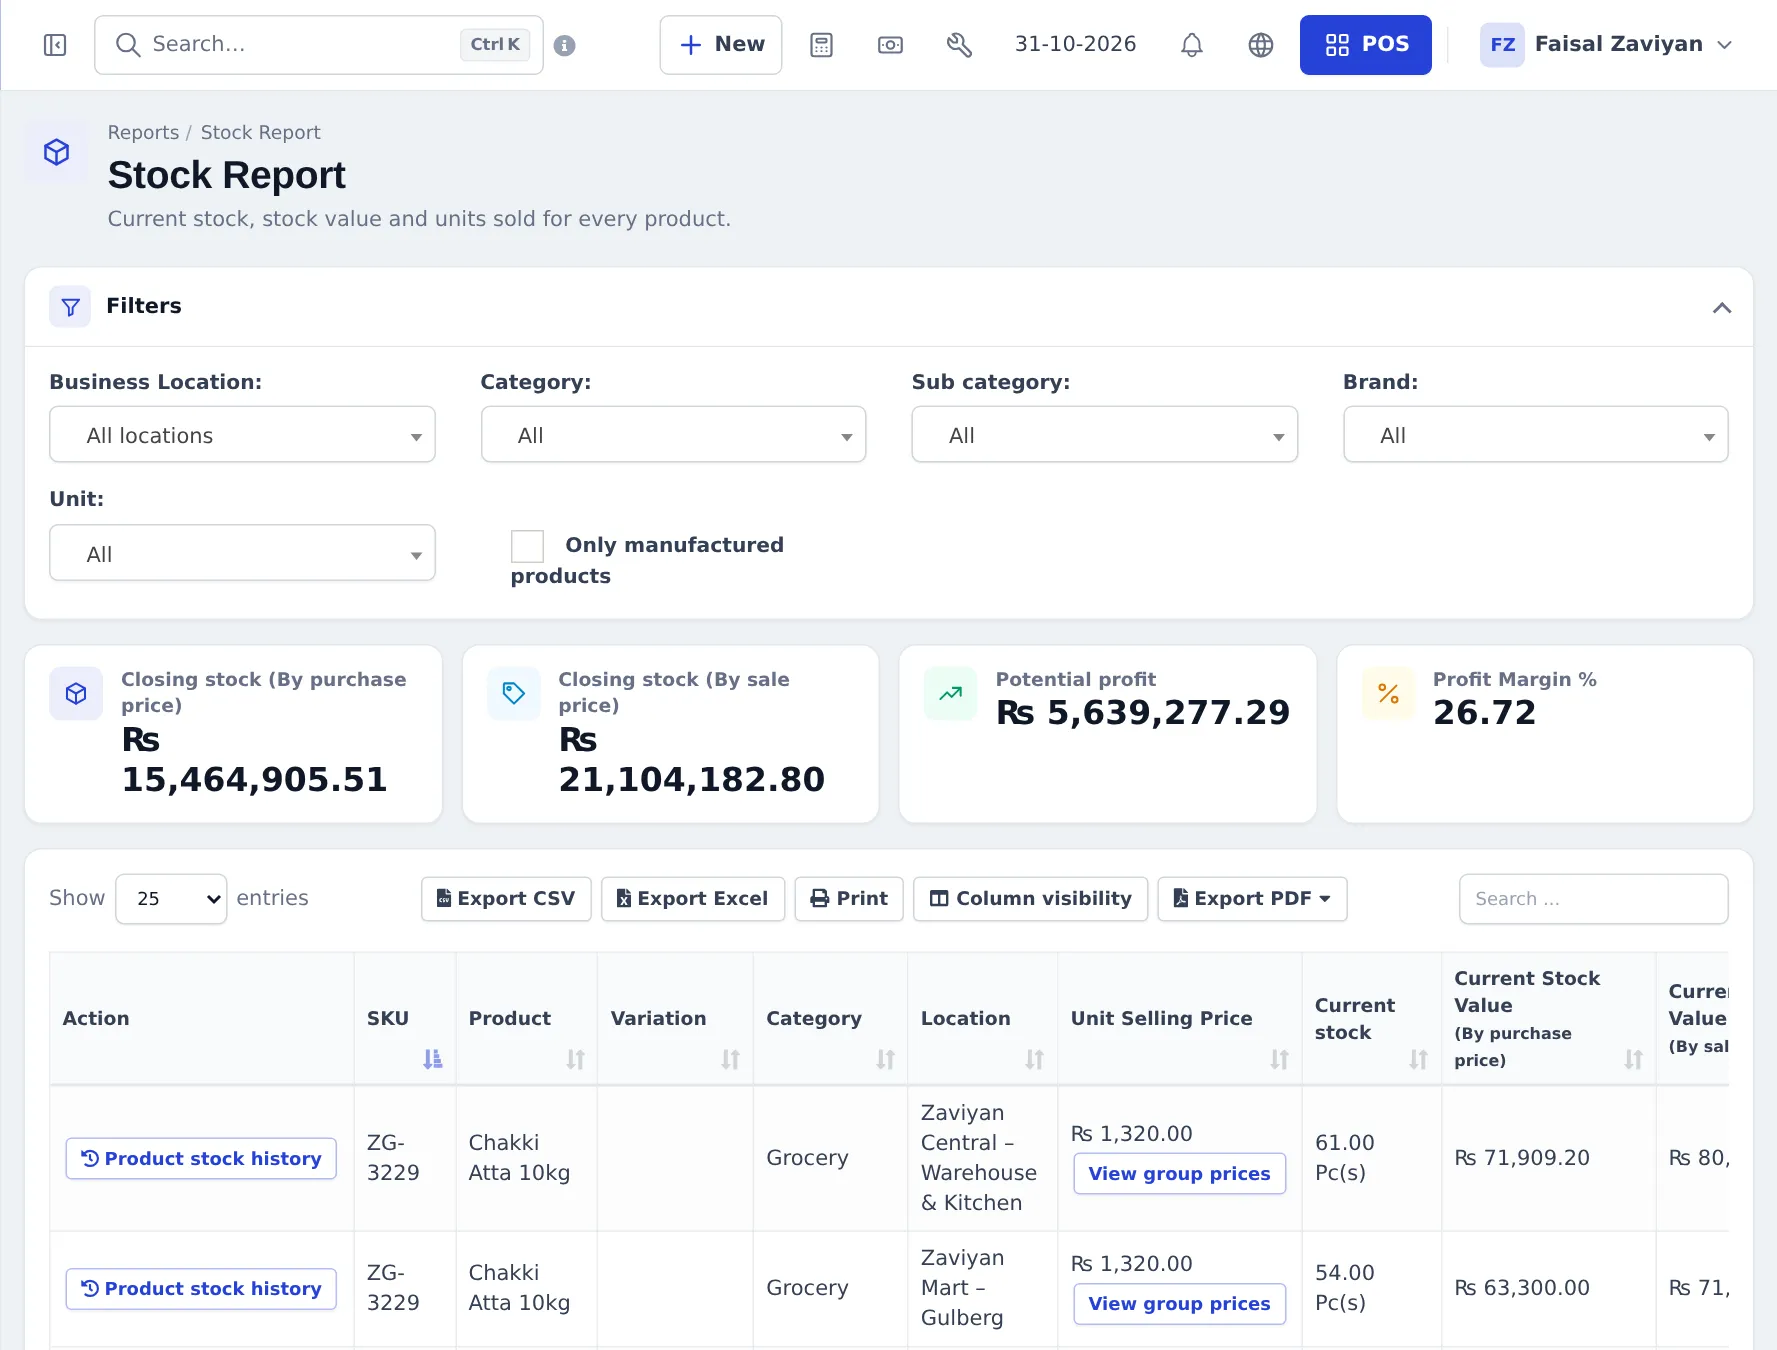Open Column visibility options
This screenshot has height=1350, width=1777.
(1030, 899)
